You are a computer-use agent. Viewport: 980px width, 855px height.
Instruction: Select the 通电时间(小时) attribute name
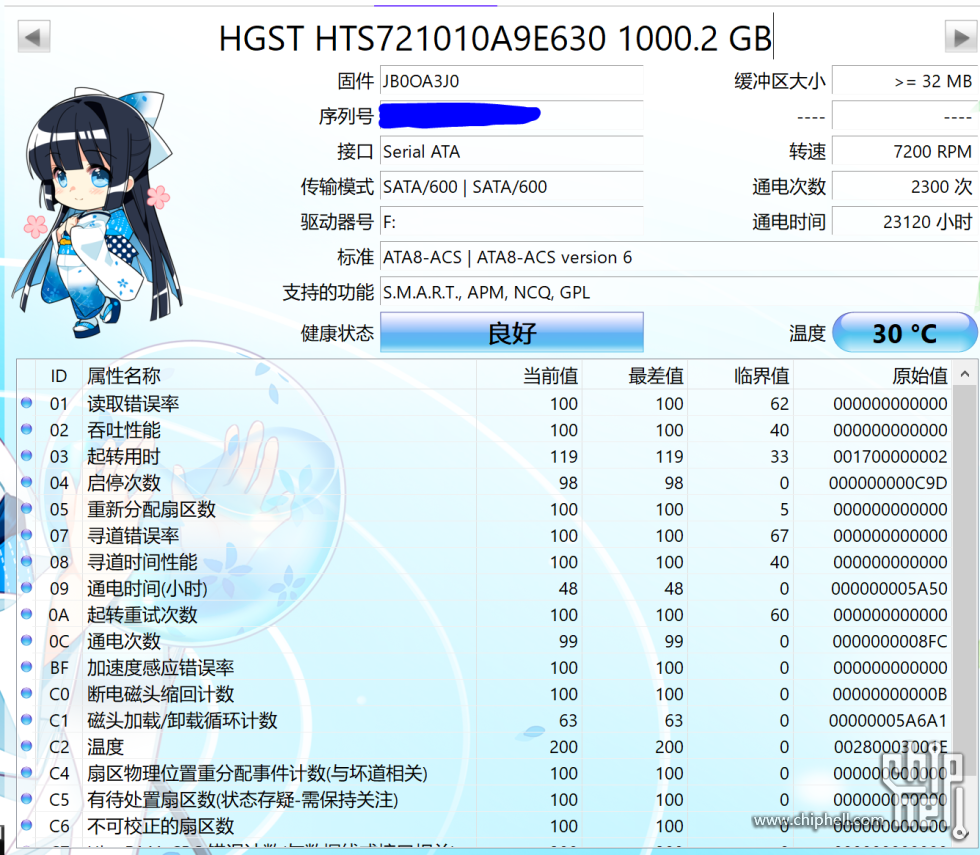point(148,588)
